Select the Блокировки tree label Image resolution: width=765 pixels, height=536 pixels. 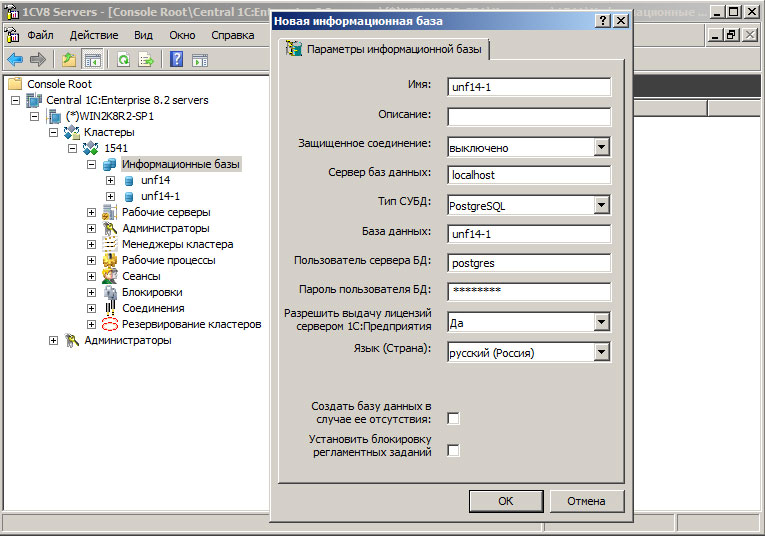tap(152, 292)
